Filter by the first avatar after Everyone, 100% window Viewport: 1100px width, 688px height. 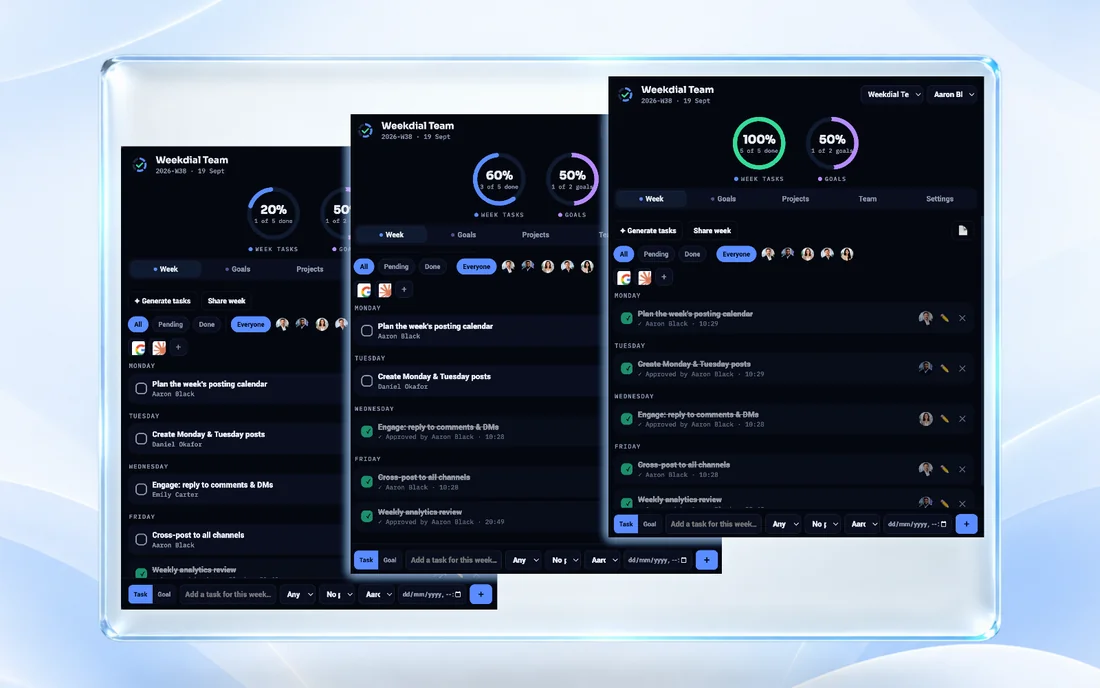coord(768,254)
